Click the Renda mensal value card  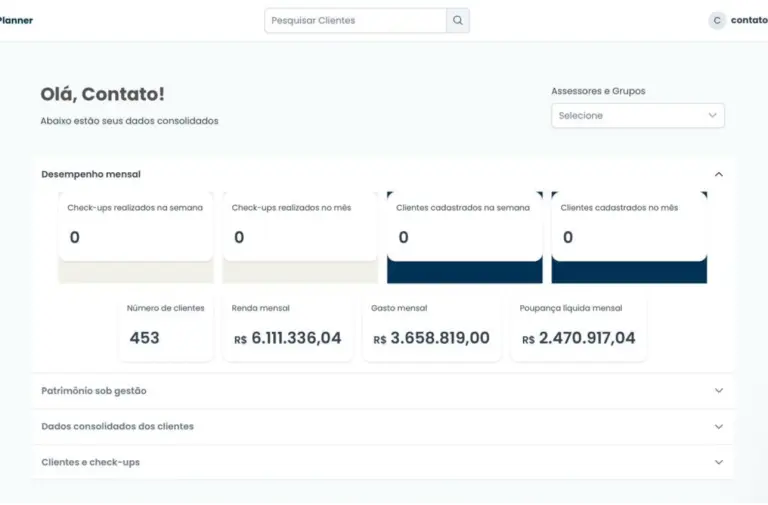pyautogui.click(x=287, y=327)
